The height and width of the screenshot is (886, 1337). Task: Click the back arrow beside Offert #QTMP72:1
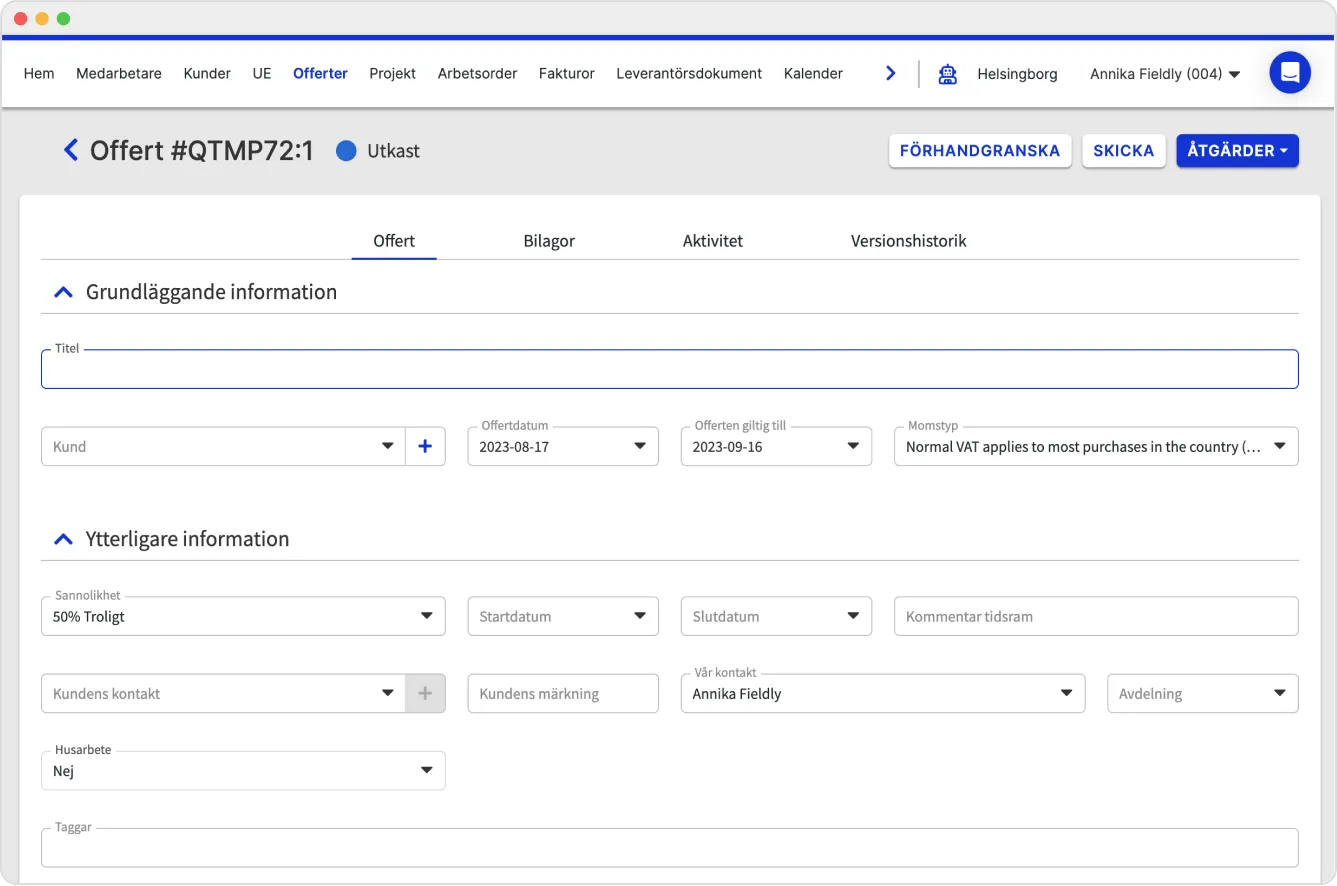coord(70,151)
